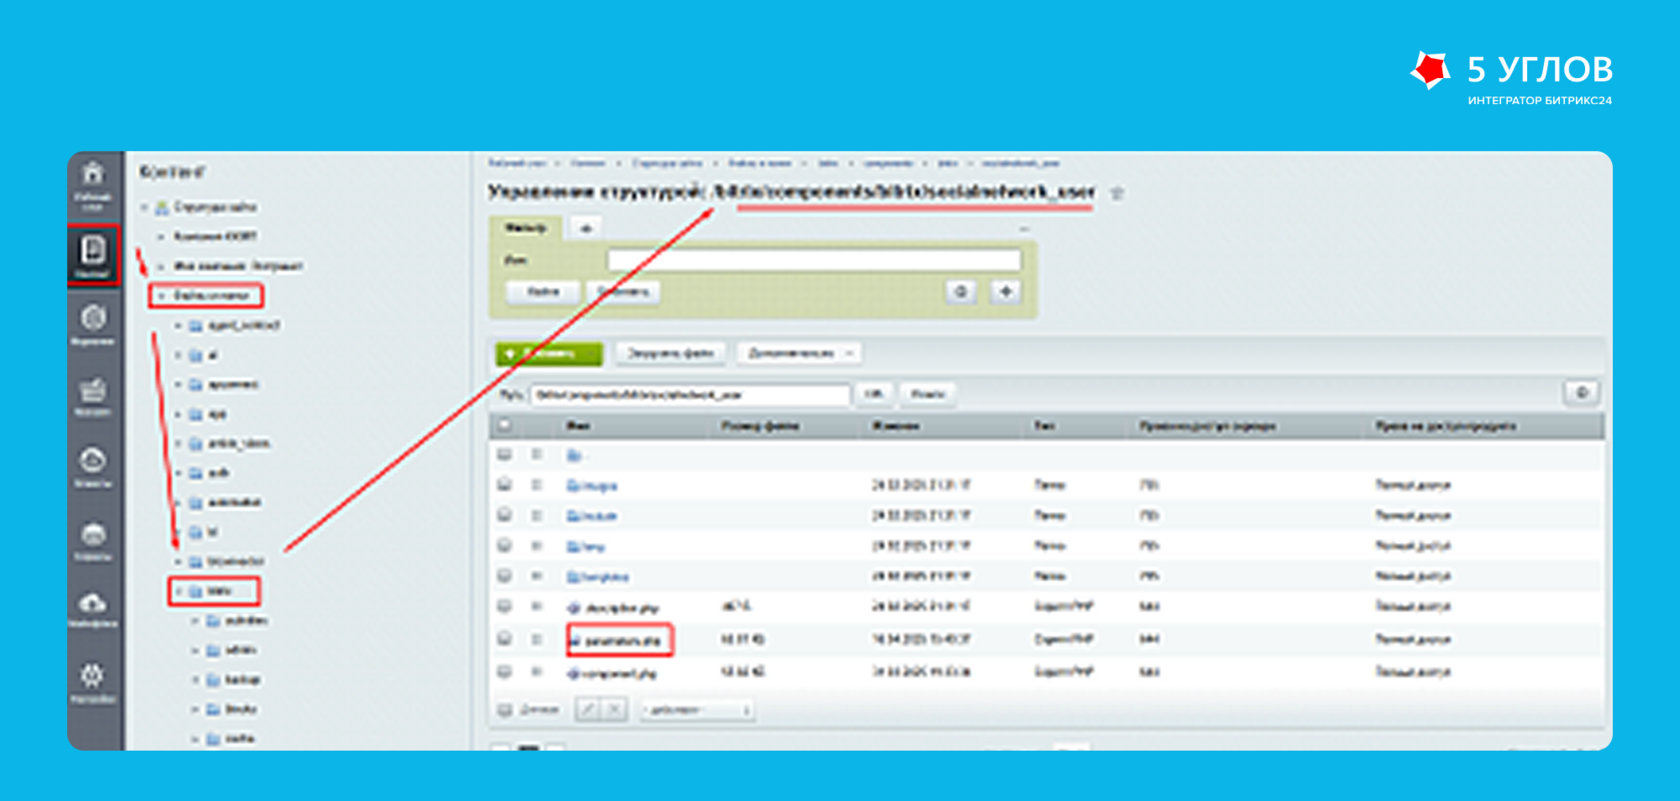Check the component.php row checkbox
1680x801 pixels.
(505, 672)
